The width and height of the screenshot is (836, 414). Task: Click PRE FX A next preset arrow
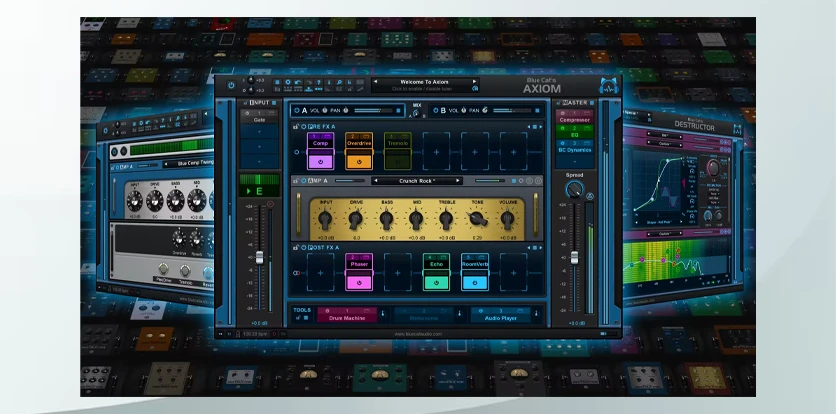point(541,127)
